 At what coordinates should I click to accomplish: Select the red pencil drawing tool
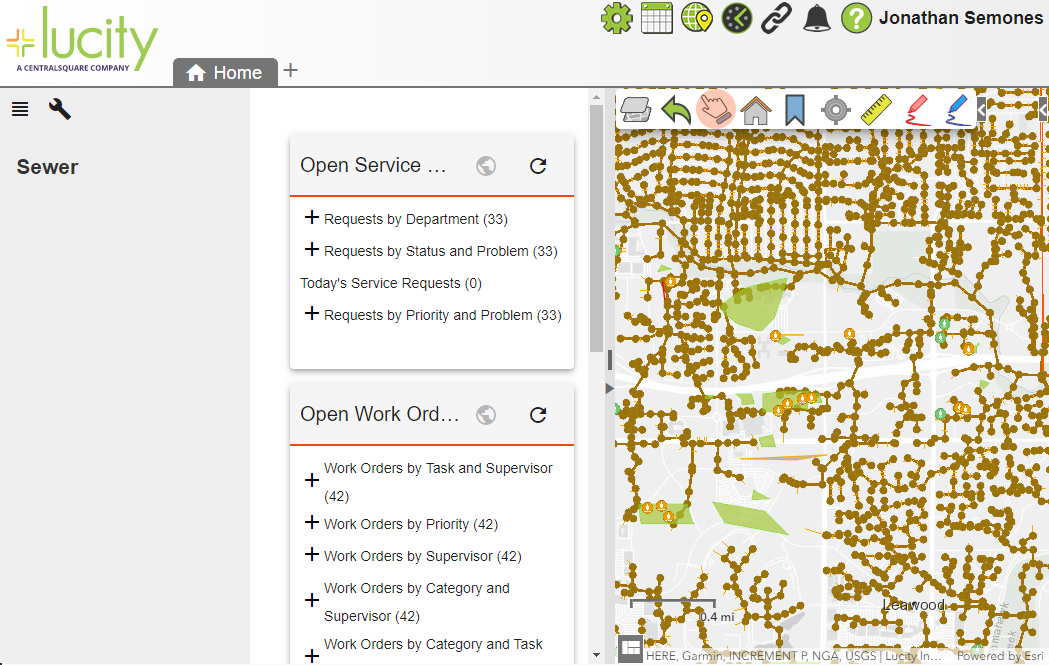(917, 110)
